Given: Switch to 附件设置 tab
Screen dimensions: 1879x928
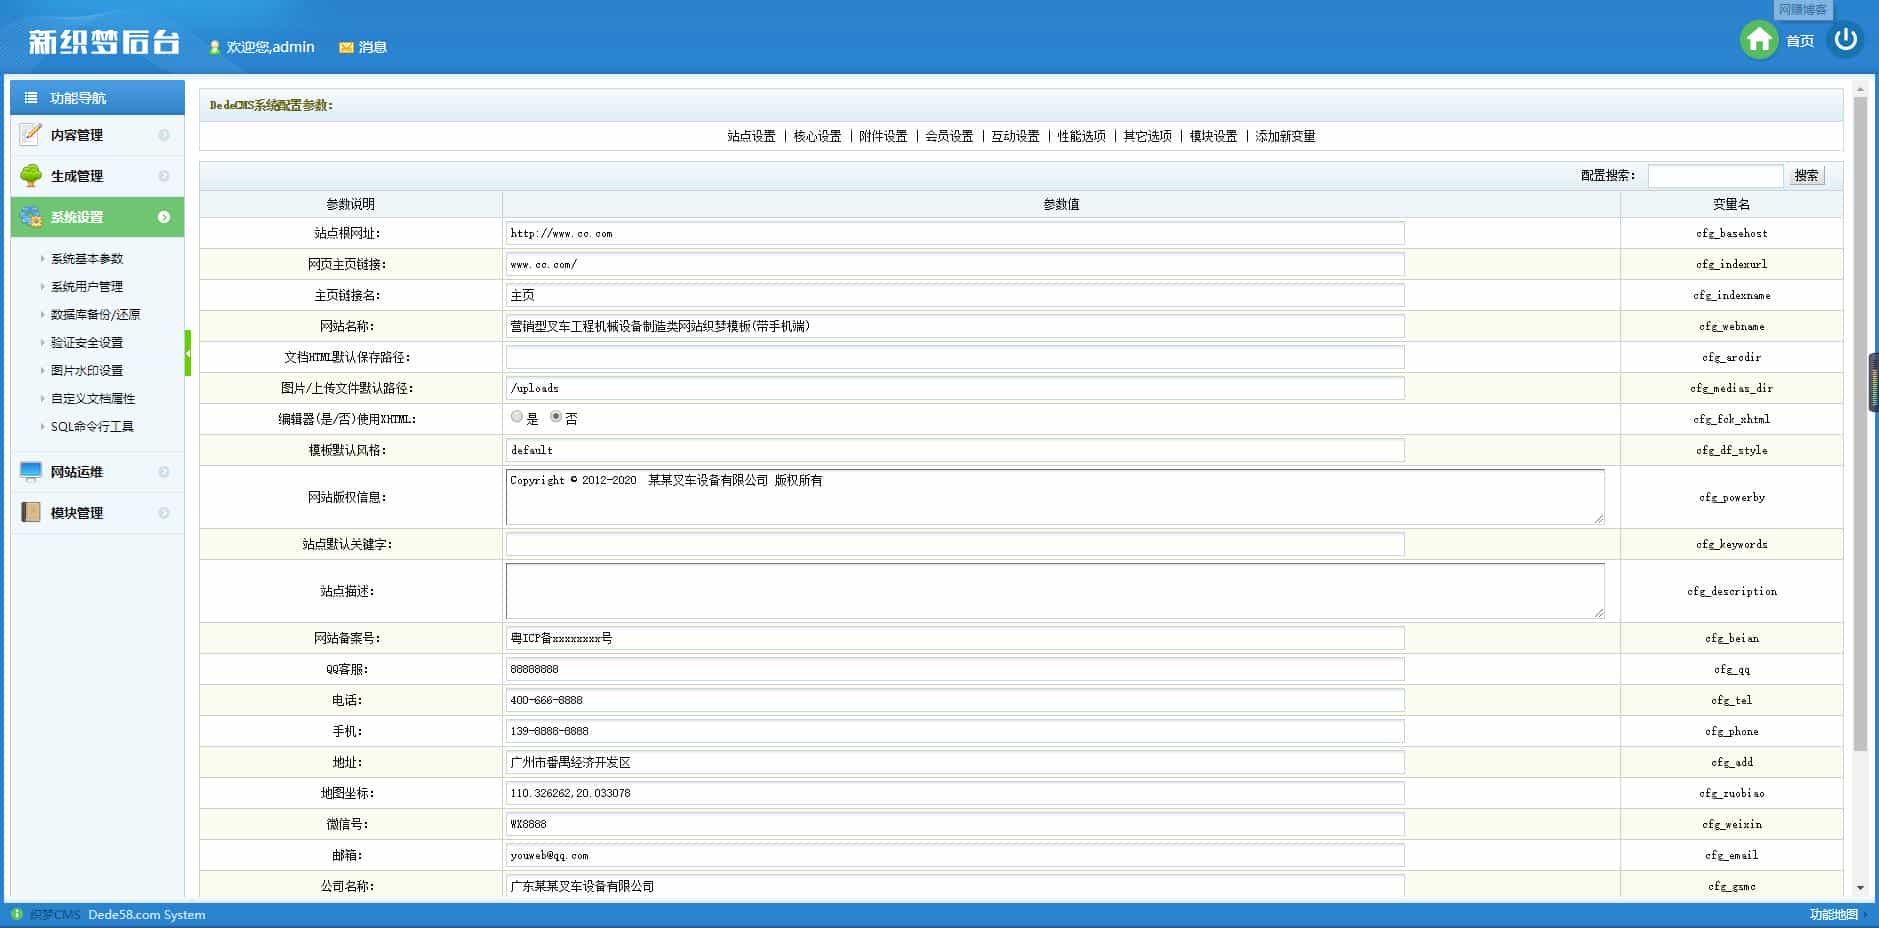Looking at the screenshot, I should click(883, 136).
